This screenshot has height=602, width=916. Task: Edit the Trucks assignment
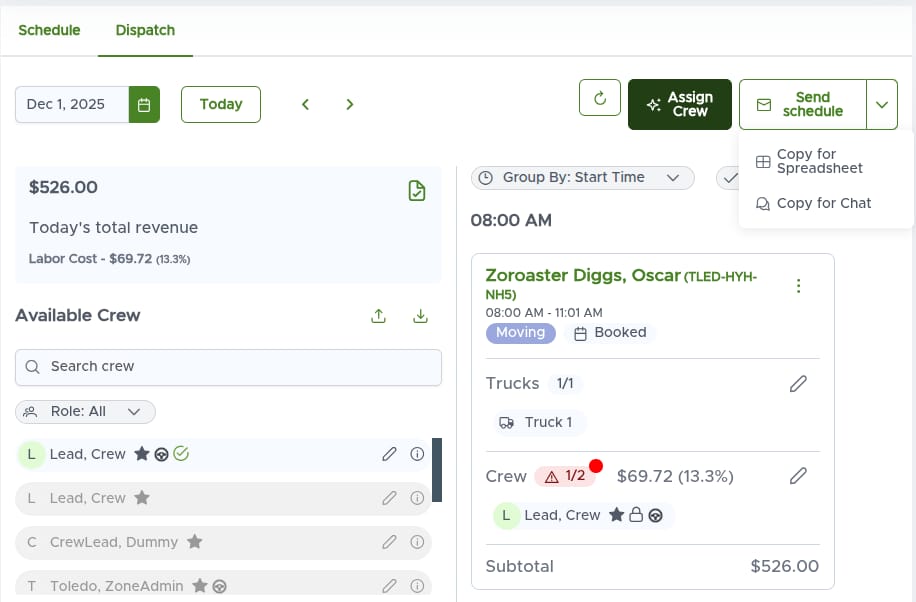(798, 384)
